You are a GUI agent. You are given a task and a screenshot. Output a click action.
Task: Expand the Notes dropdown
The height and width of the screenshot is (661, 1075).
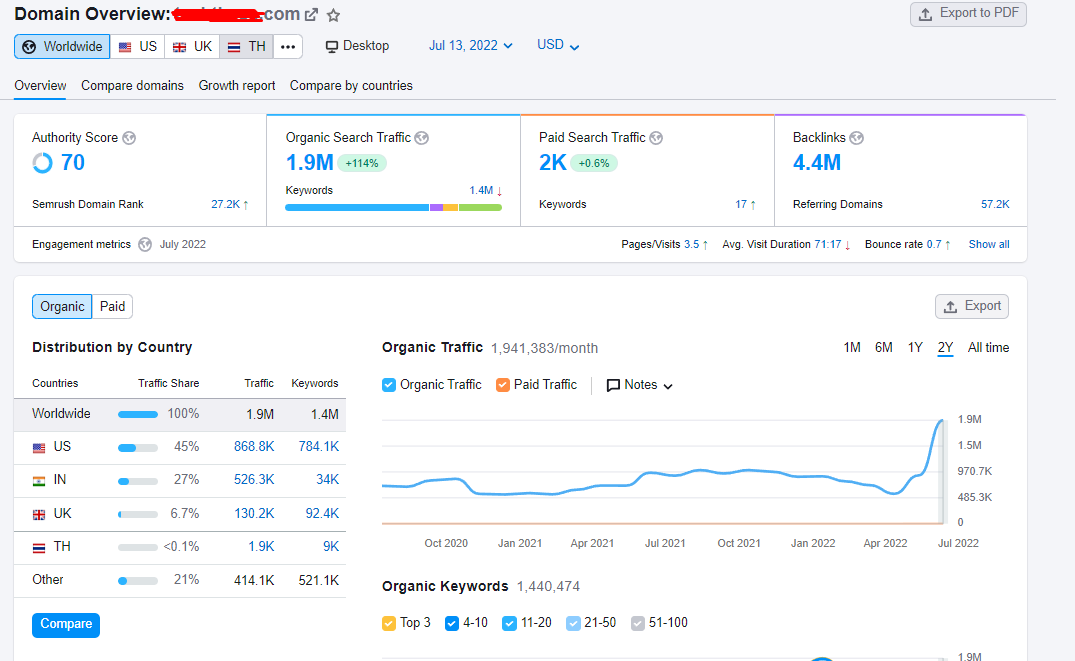640,385
